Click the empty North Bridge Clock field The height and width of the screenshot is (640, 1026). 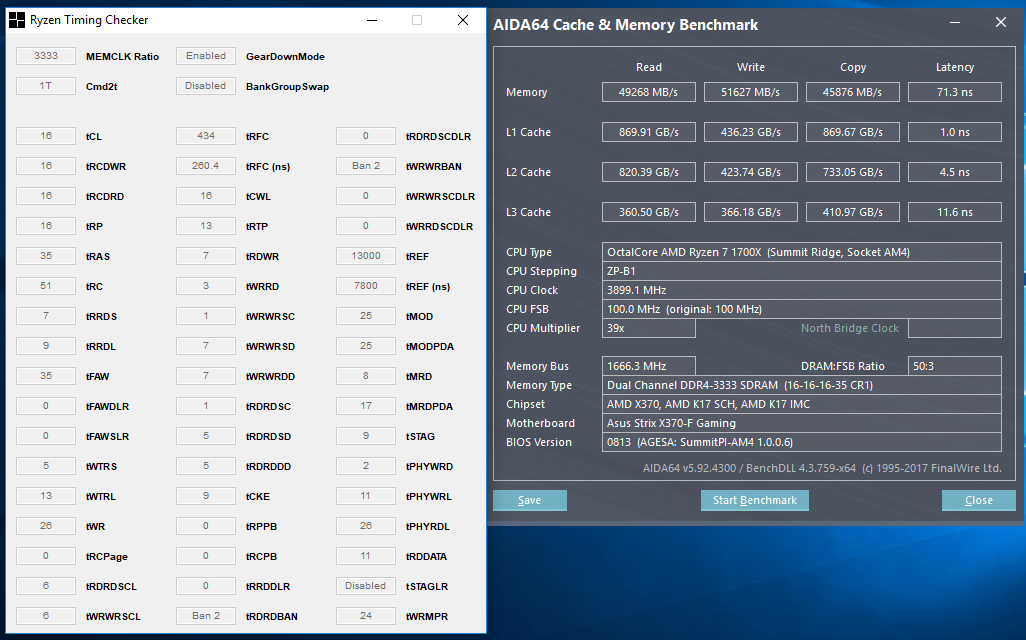[955, 328]
